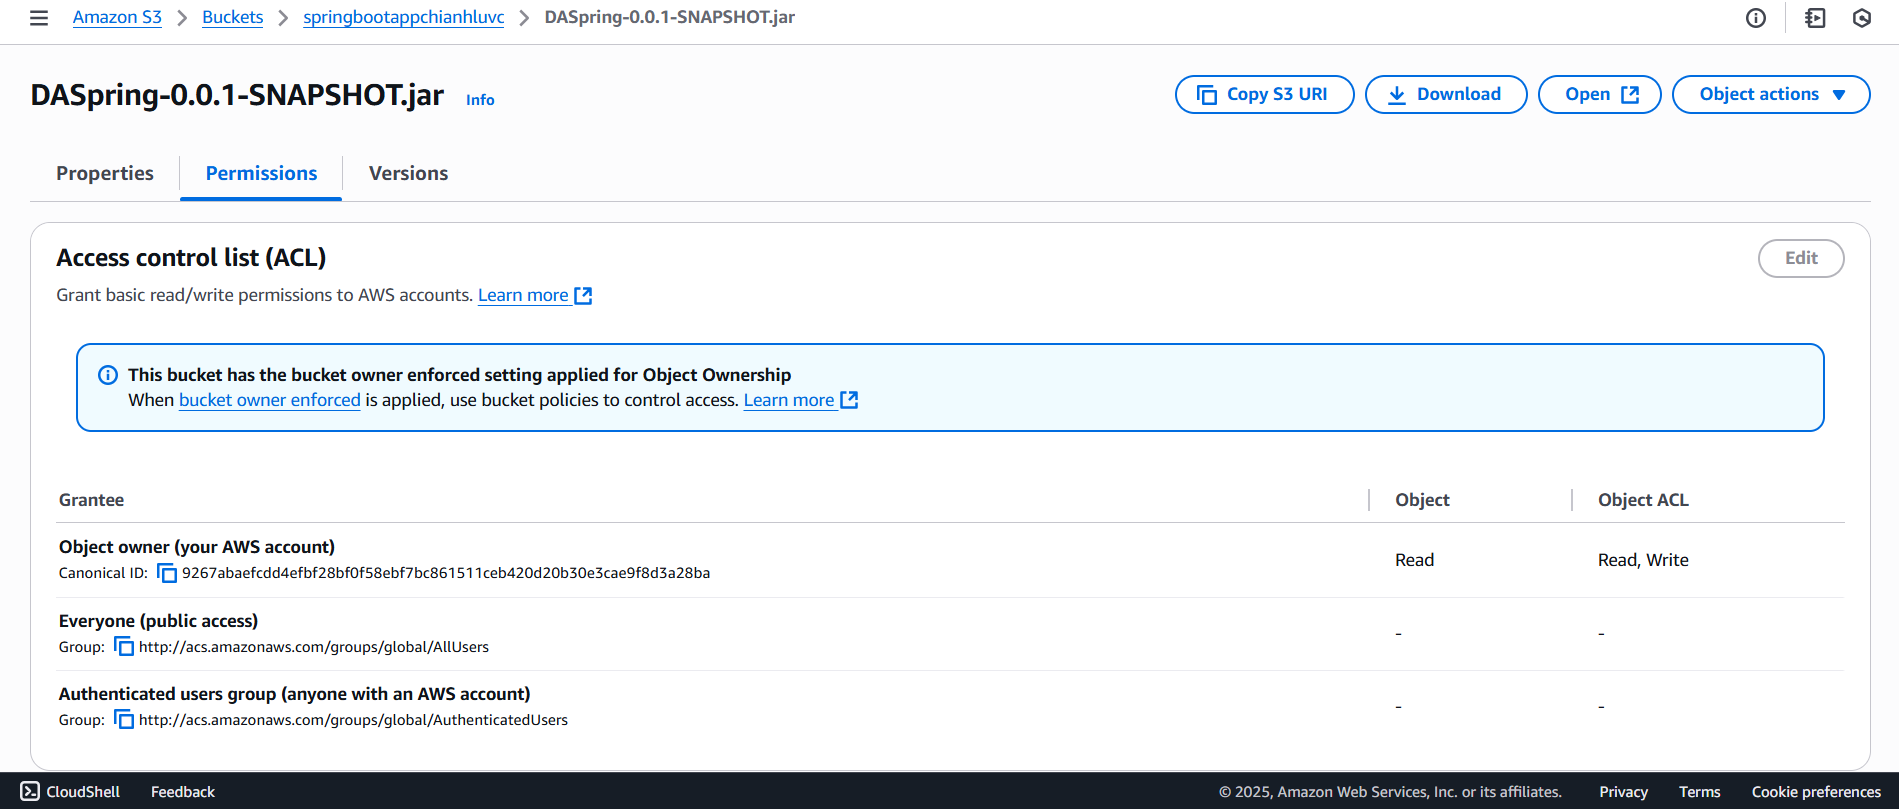Click Read value in owner's Object column
The height and width of the screenshot is (809, 1899).
coord(1414,560)
